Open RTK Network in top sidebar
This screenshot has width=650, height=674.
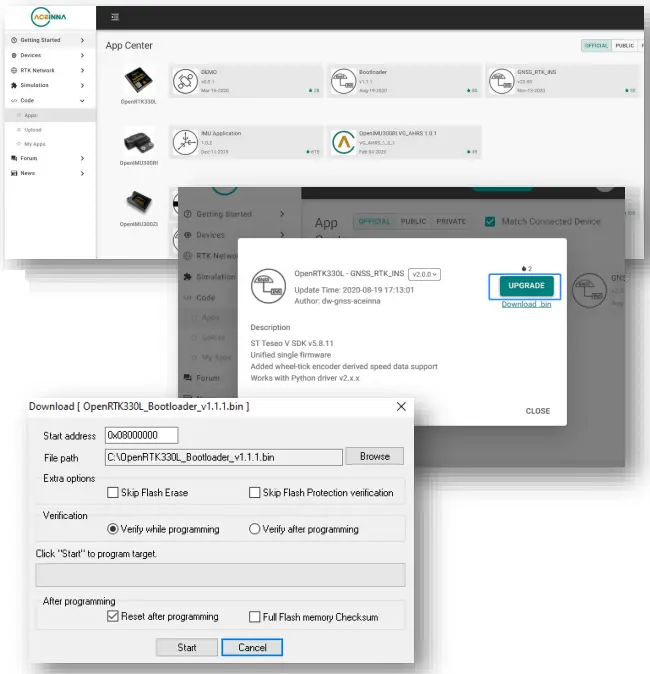click(37, 70)
